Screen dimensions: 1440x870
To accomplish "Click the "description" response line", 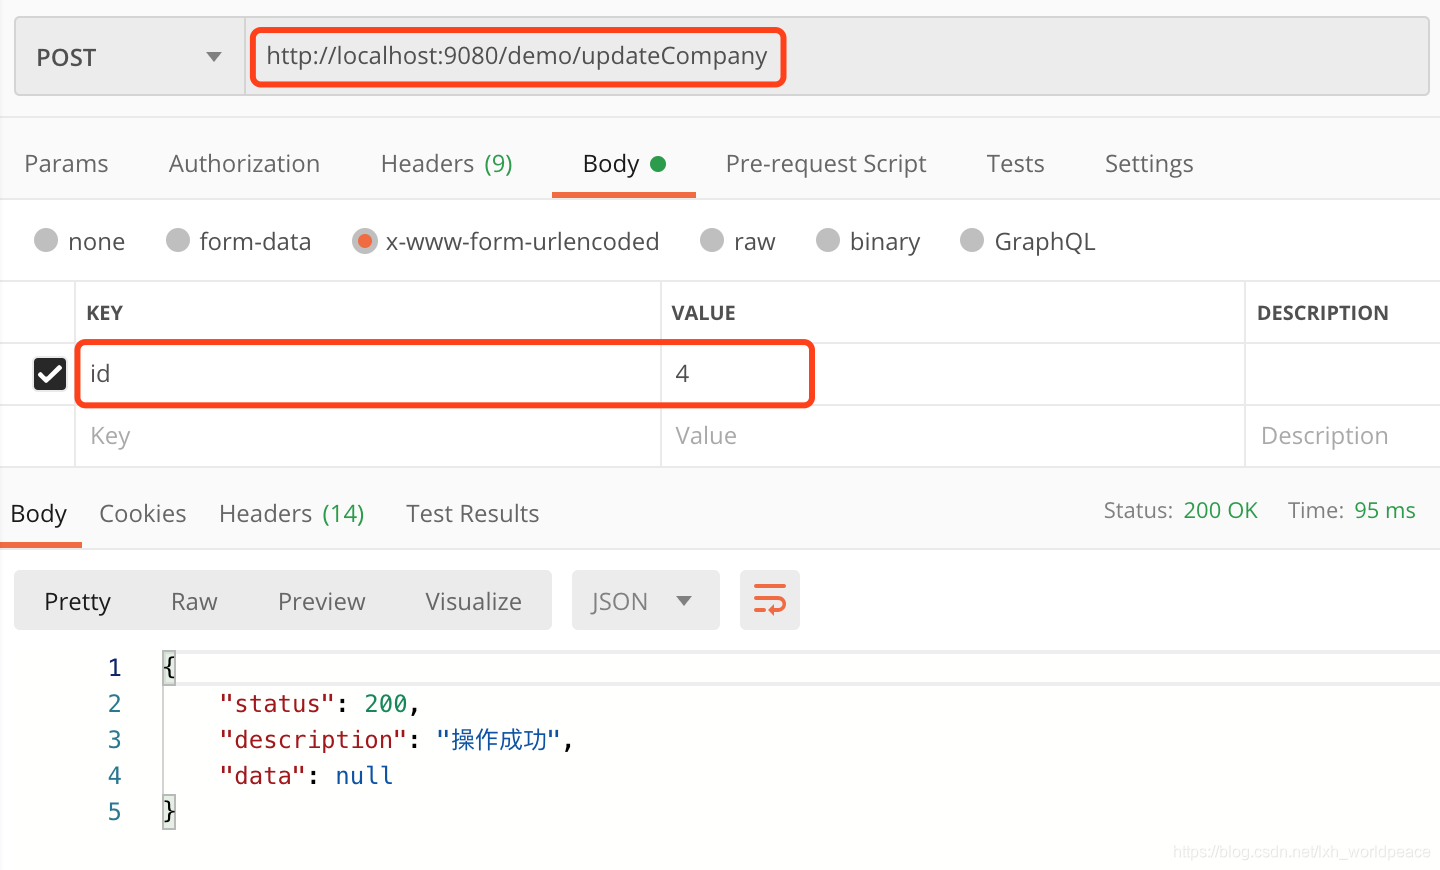I will 396,740.
